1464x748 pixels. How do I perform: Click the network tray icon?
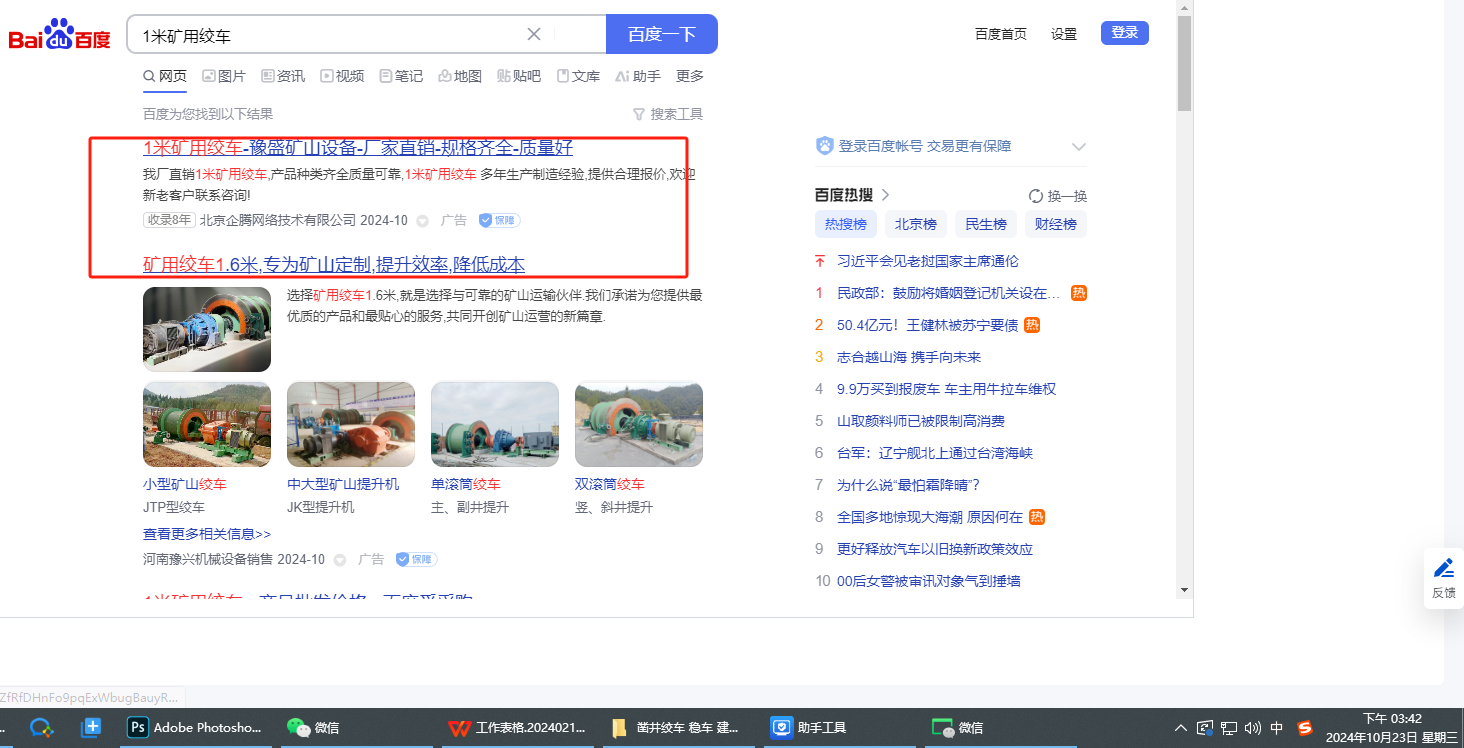coord(1229,728)
